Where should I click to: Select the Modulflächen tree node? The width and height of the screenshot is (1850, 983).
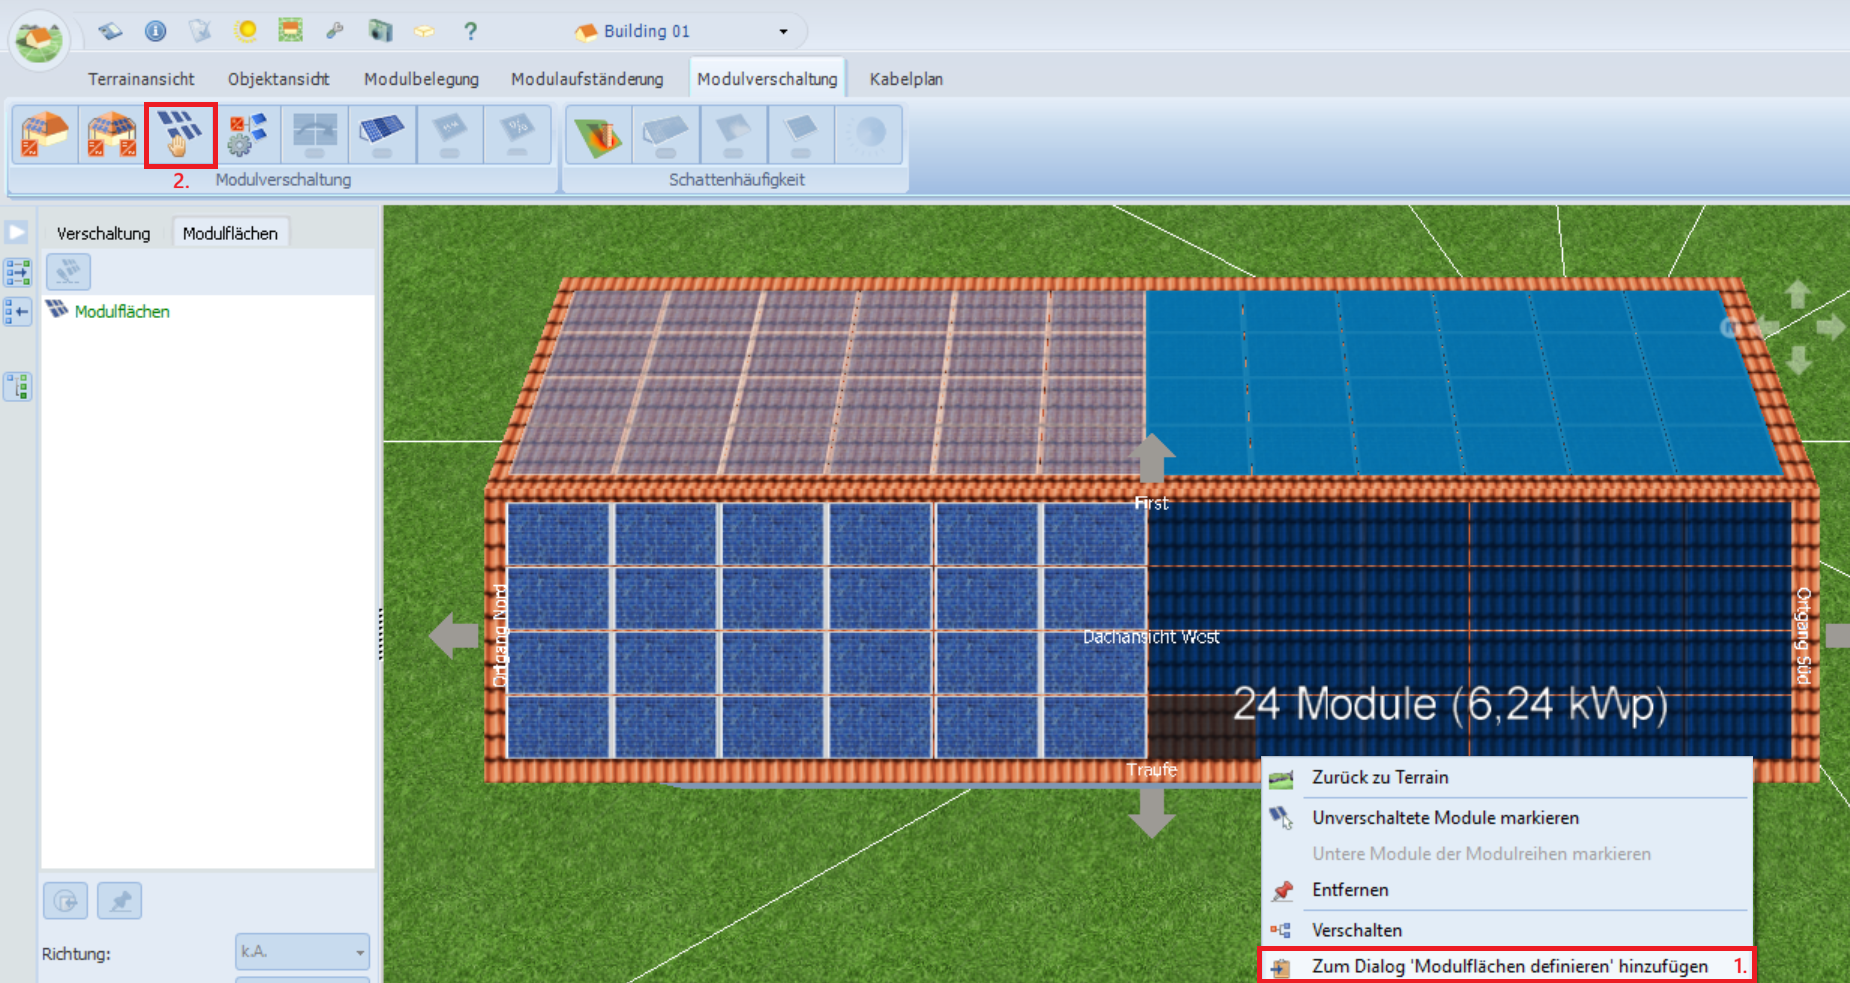pyautogui.click(x=121, y=312)
